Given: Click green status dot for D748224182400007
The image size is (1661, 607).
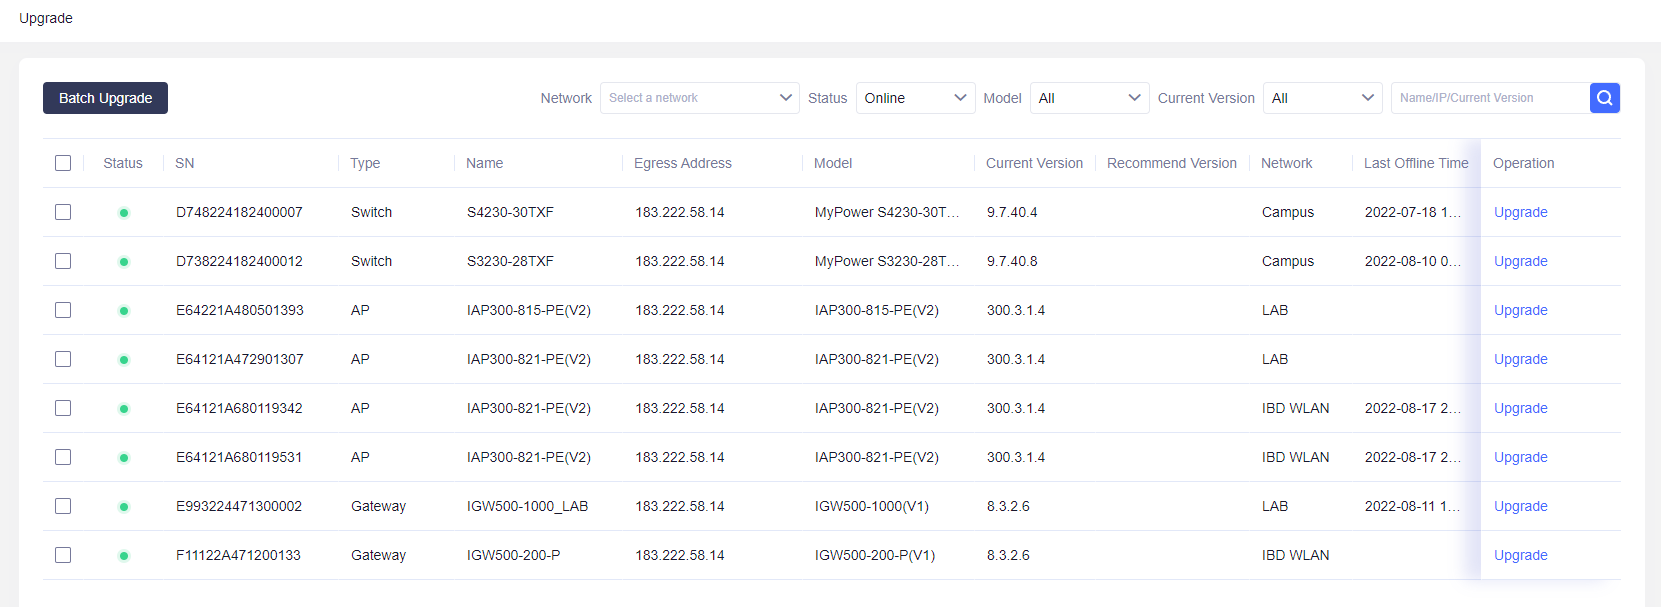Looking at the screenshot, I should (x=124, y=213).
